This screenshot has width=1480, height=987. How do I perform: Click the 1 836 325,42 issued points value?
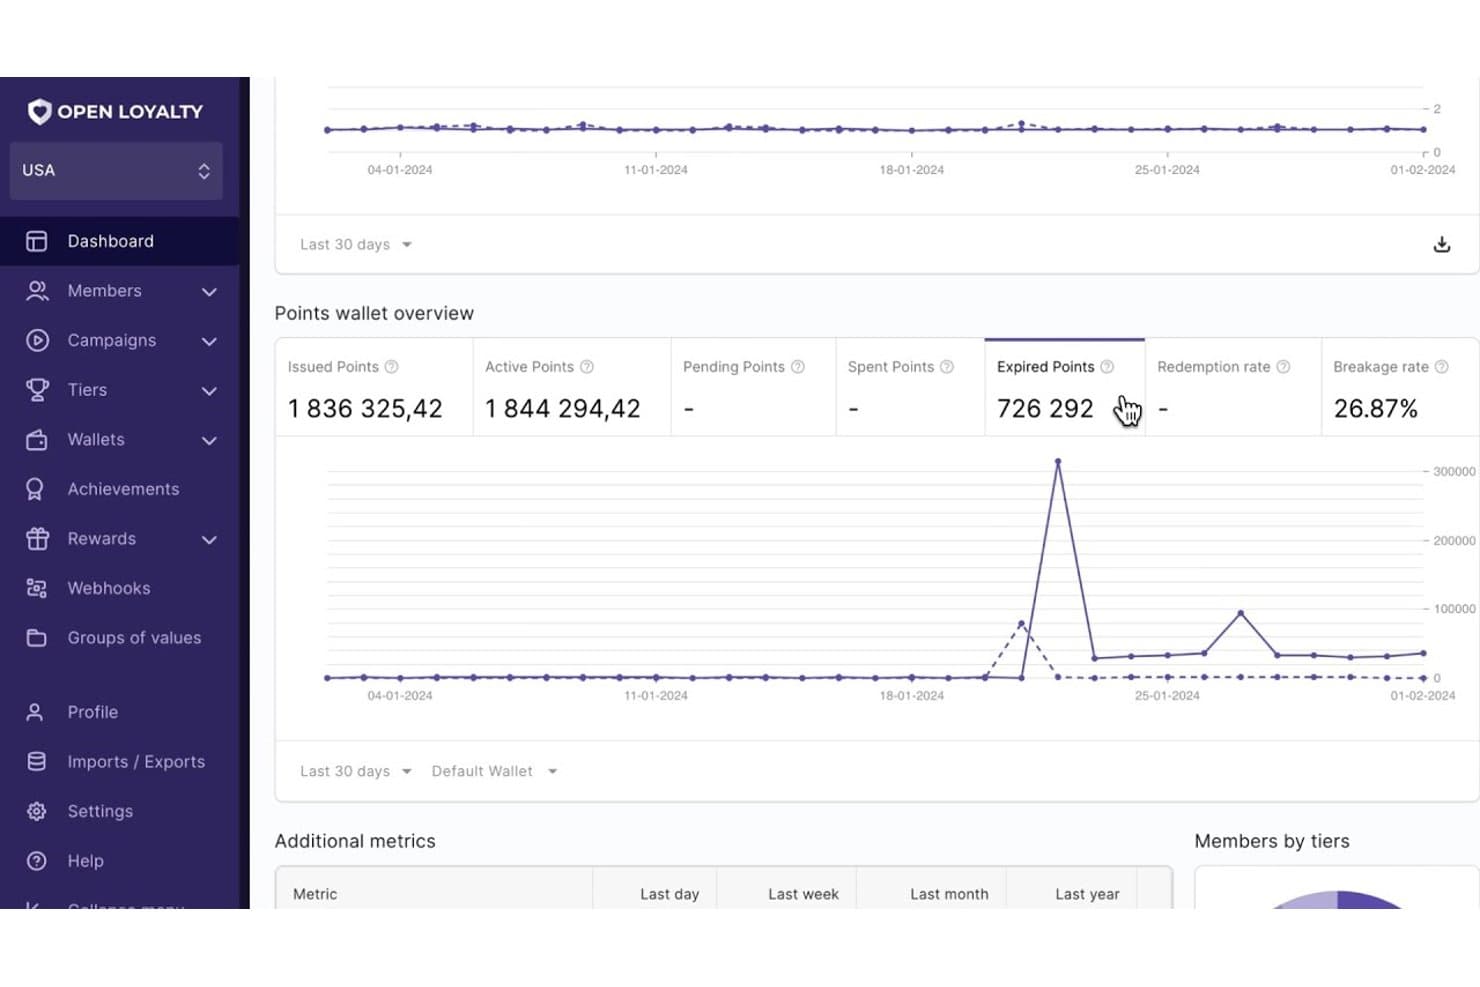(365, 409)
